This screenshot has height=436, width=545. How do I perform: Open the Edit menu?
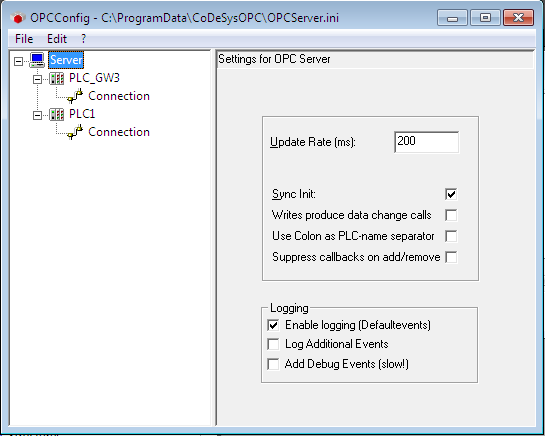tap(57, 39)
